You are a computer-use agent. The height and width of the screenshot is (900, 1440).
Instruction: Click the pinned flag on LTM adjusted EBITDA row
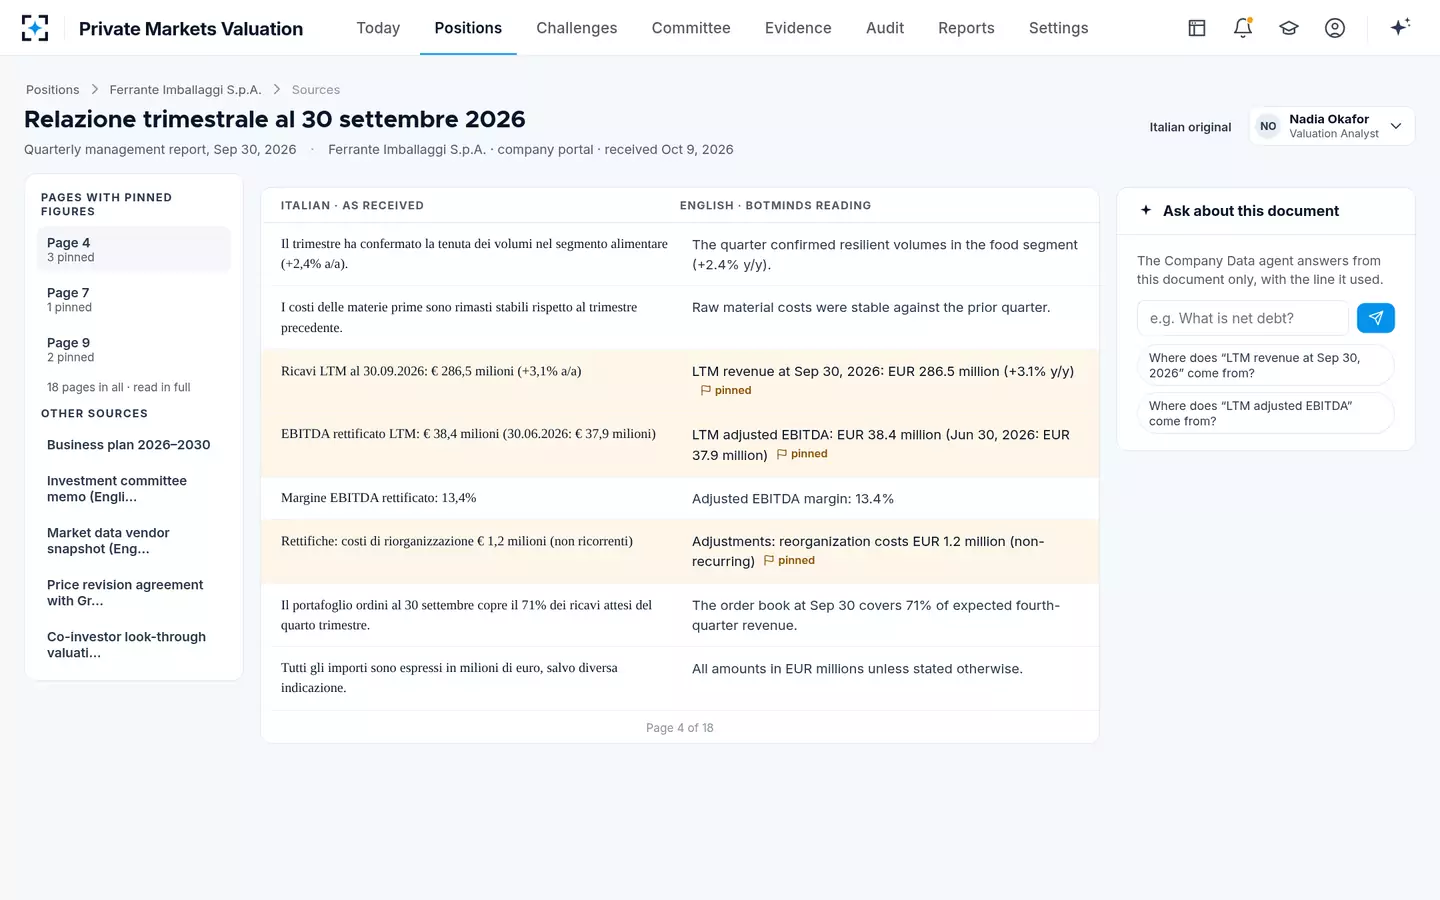point(802,454)
